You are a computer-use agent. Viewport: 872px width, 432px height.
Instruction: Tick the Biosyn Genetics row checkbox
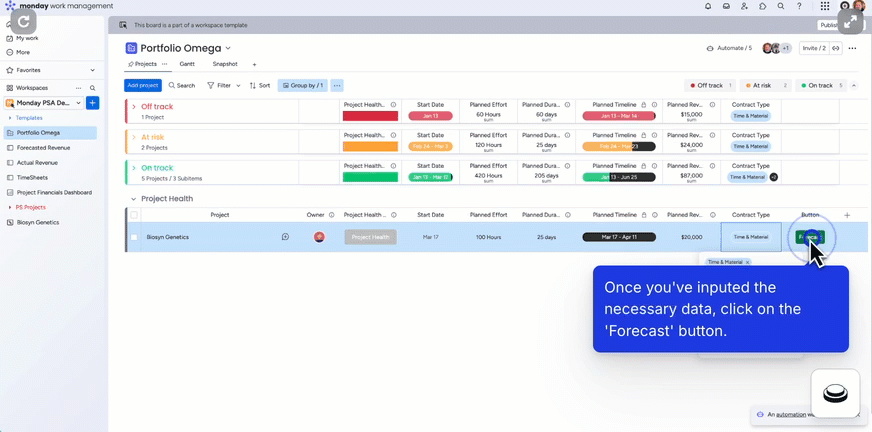click(134, 237)
